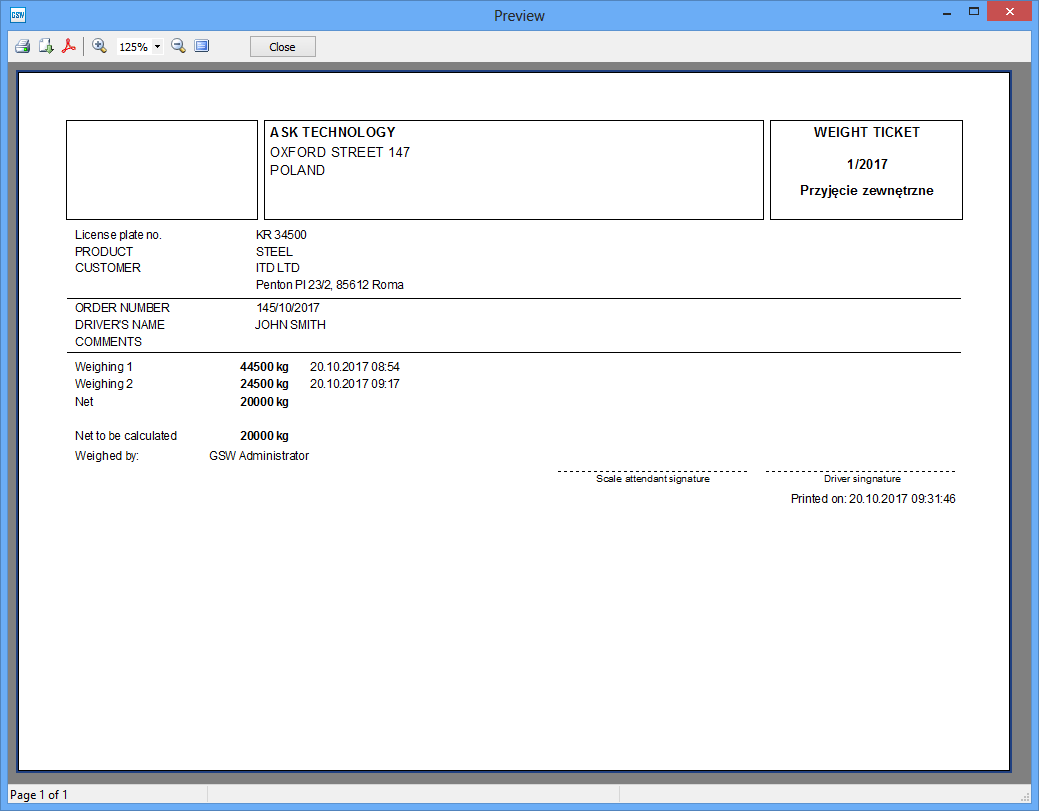Click the WEIGHT TICKET header box

pyautogui.click(x=866, y=169)
